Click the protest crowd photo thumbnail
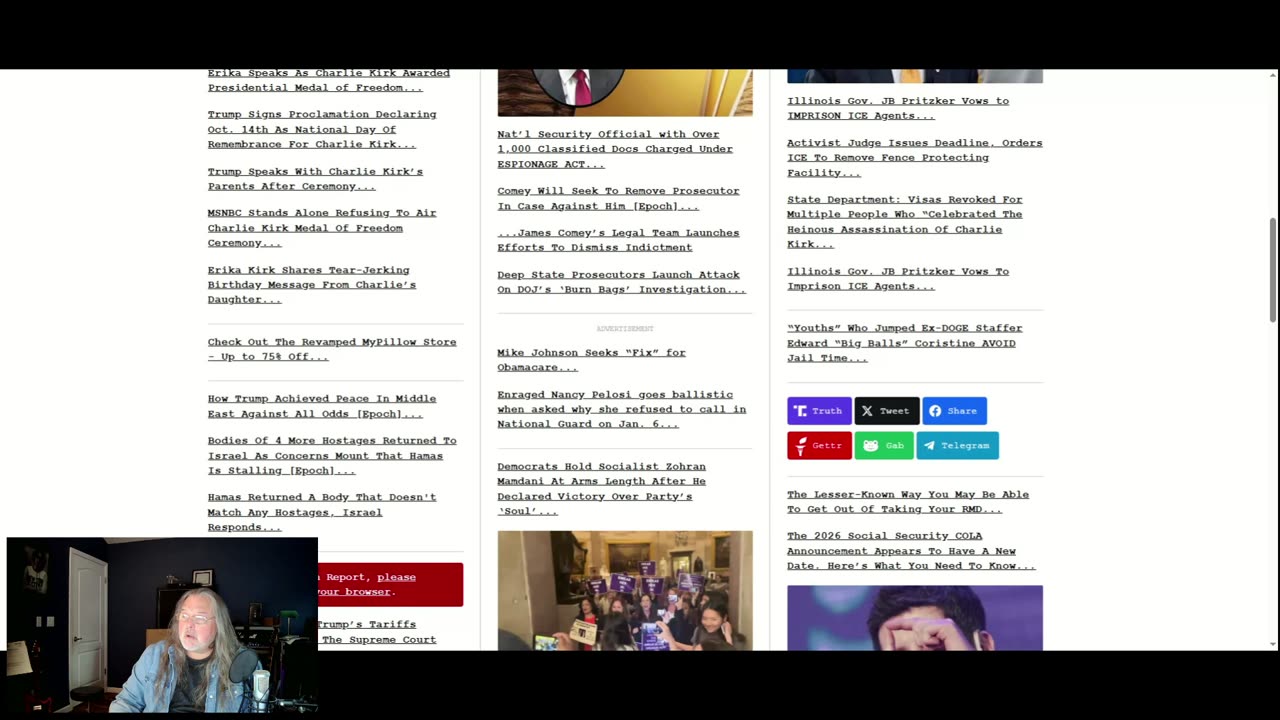The width and height of the screenshot is (1280, 720). 625,590
